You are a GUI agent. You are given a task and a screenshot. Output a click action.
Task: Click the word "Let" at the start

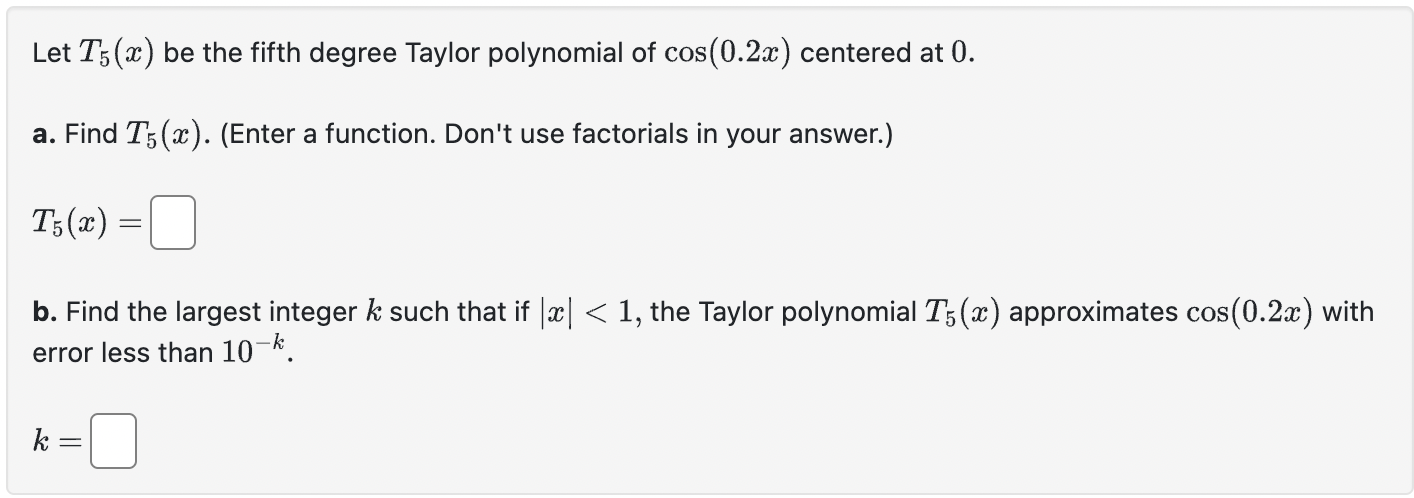[51, 54]
